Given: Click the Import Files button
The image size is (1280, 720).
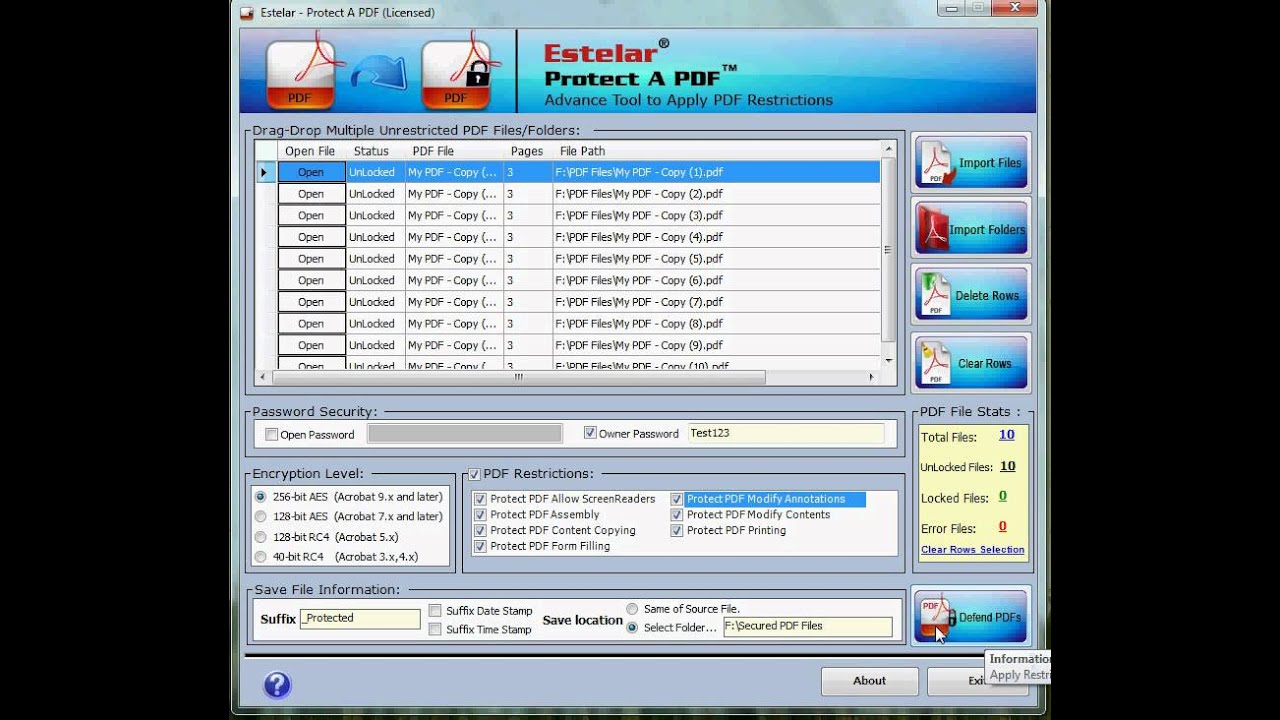Looking at the screenshot, I should coord(971,162).
